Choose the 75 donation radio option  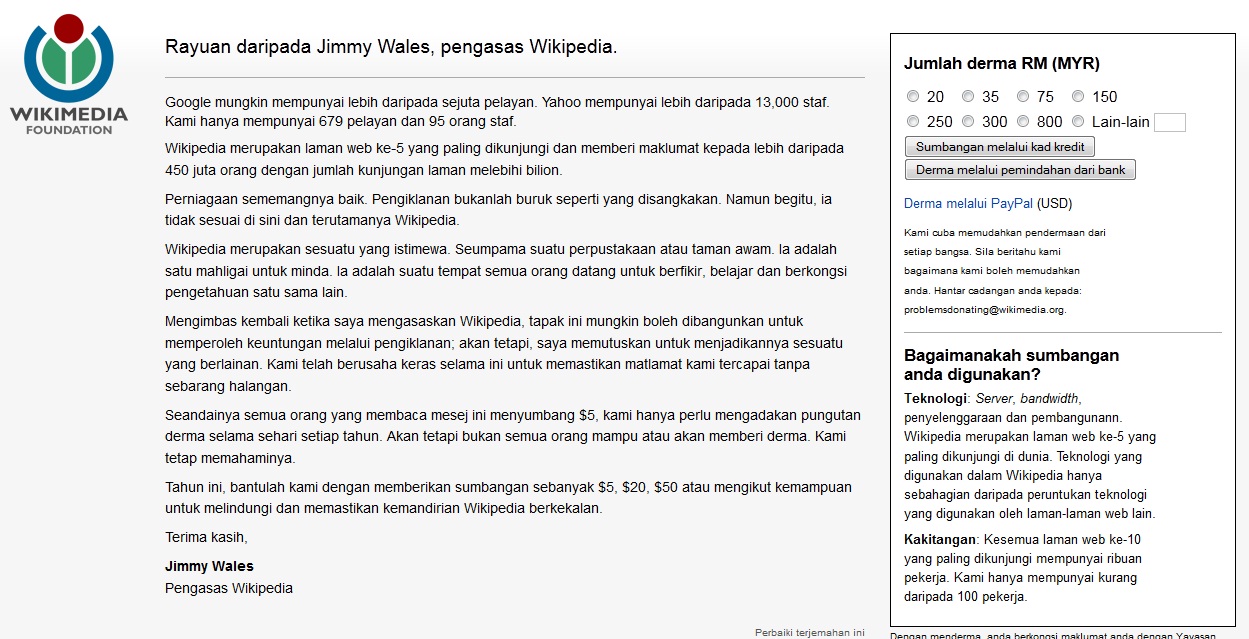(x=1023, y=97)
